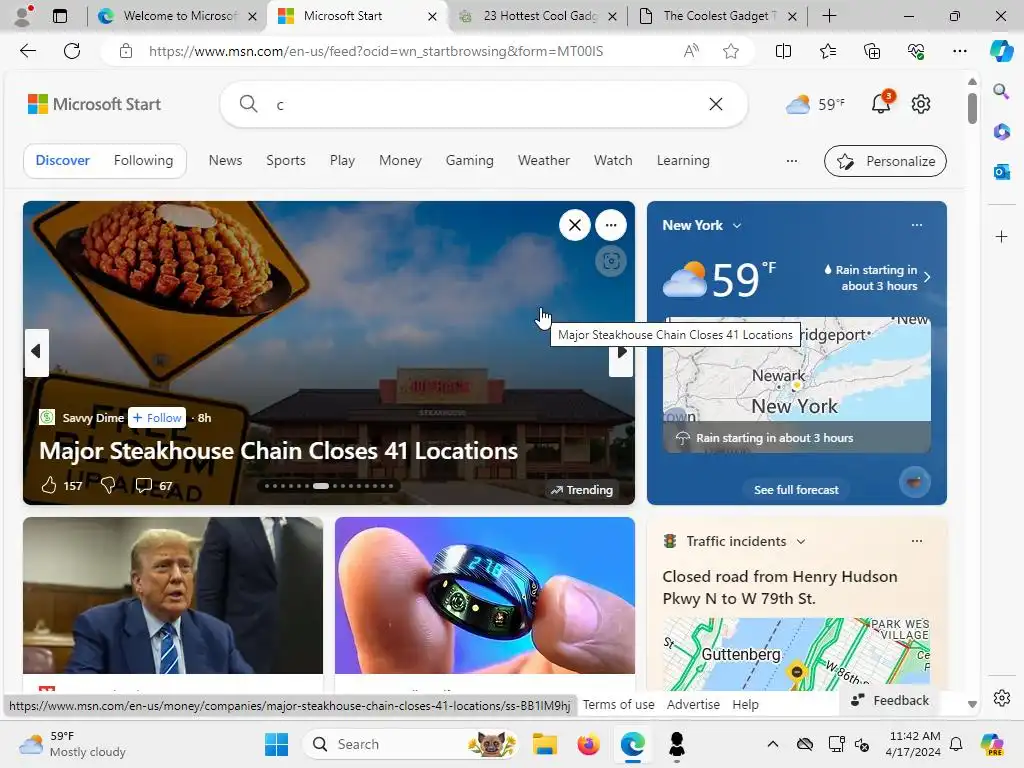1024x768 pixels.
Task: Show previous carousel story
Action: coord(36,352)
